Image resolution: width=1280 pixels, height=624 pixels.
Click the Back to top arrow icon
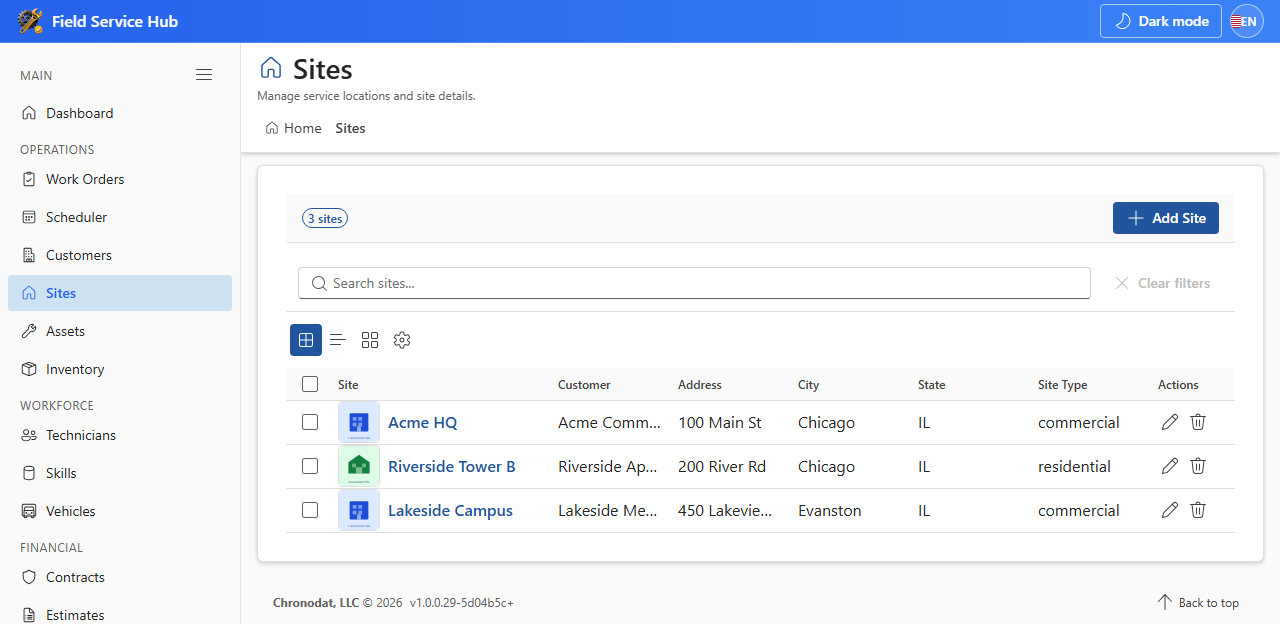[1165, 602]
